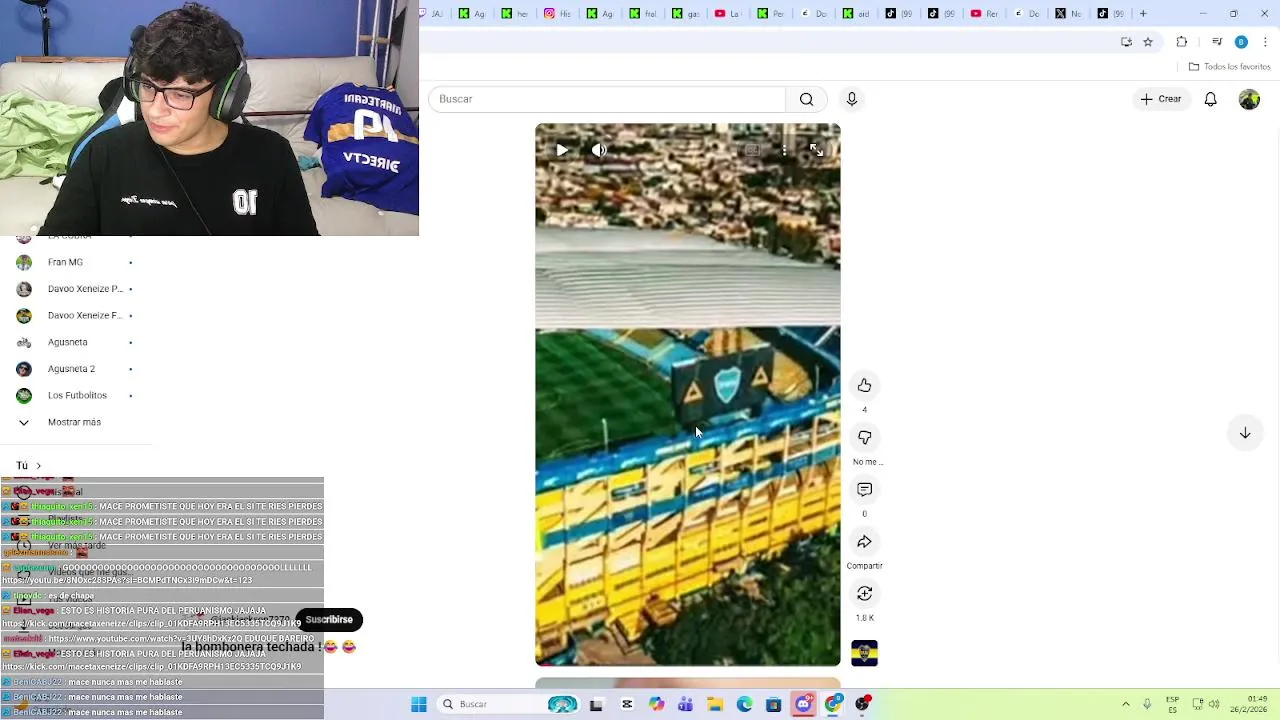Open the Windows Start menu
This screenshot has width=1280, height=720.
419,704
